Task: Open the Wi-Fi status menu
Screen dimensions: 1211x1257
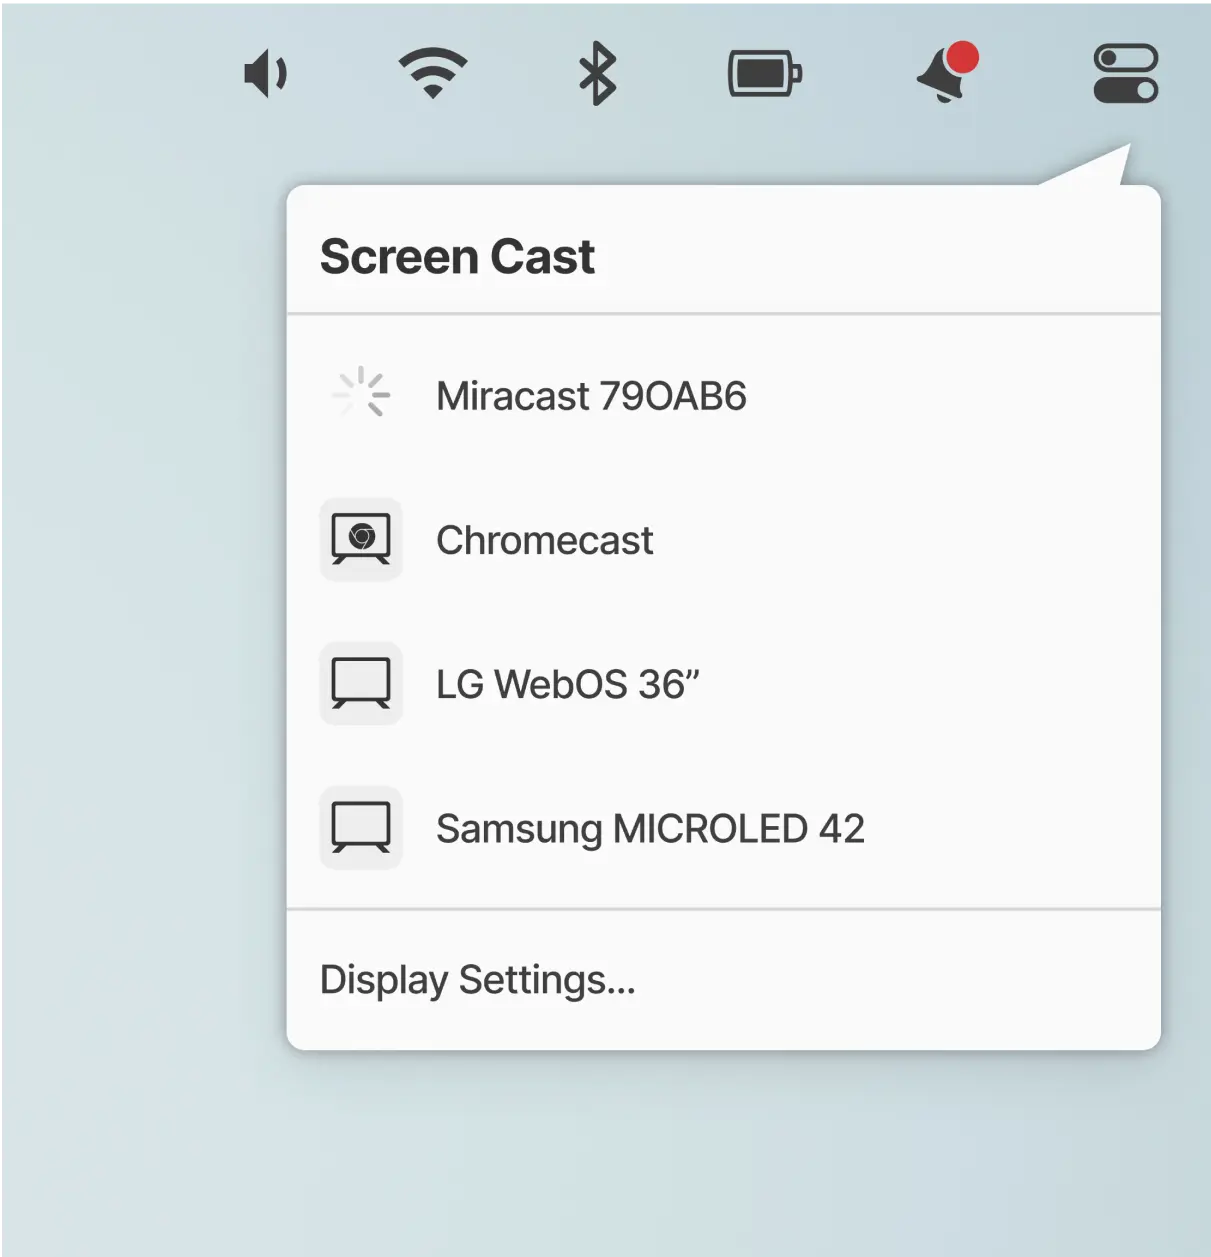Action: 432,74
